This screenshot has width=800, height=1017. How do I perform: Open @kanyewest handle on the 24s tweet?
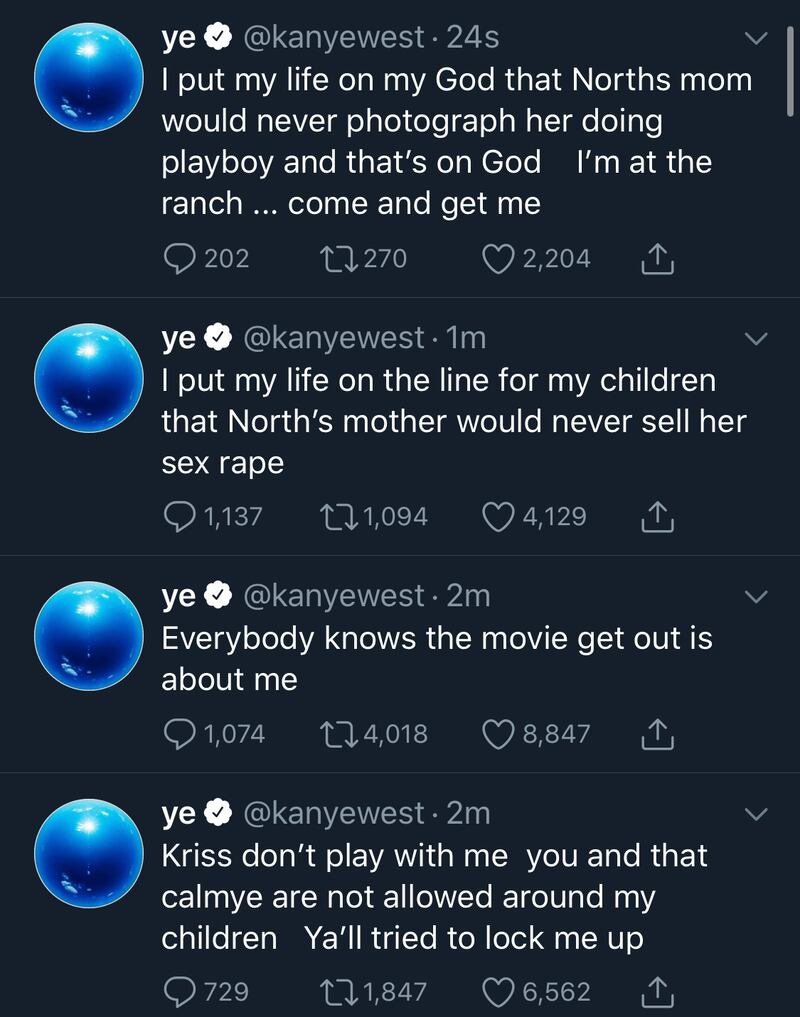click(334, 38)
